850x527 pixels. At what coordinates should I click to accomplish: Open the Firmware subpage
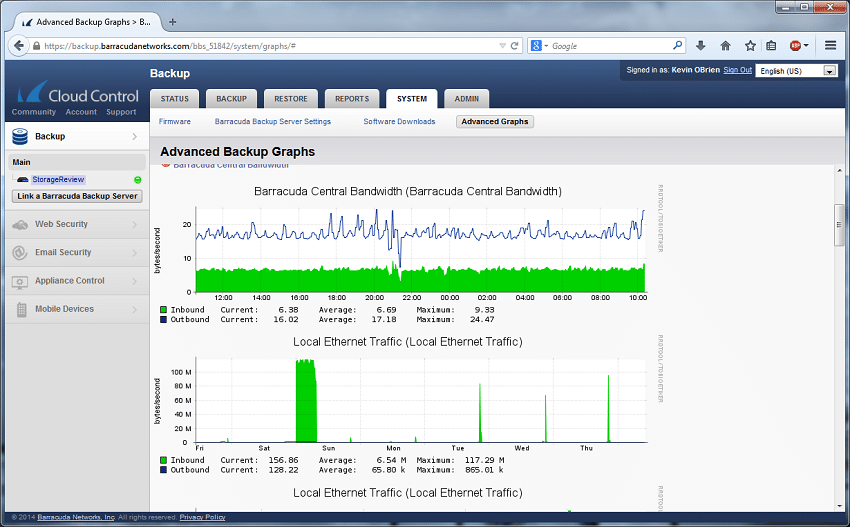click(x=175, y=121)
